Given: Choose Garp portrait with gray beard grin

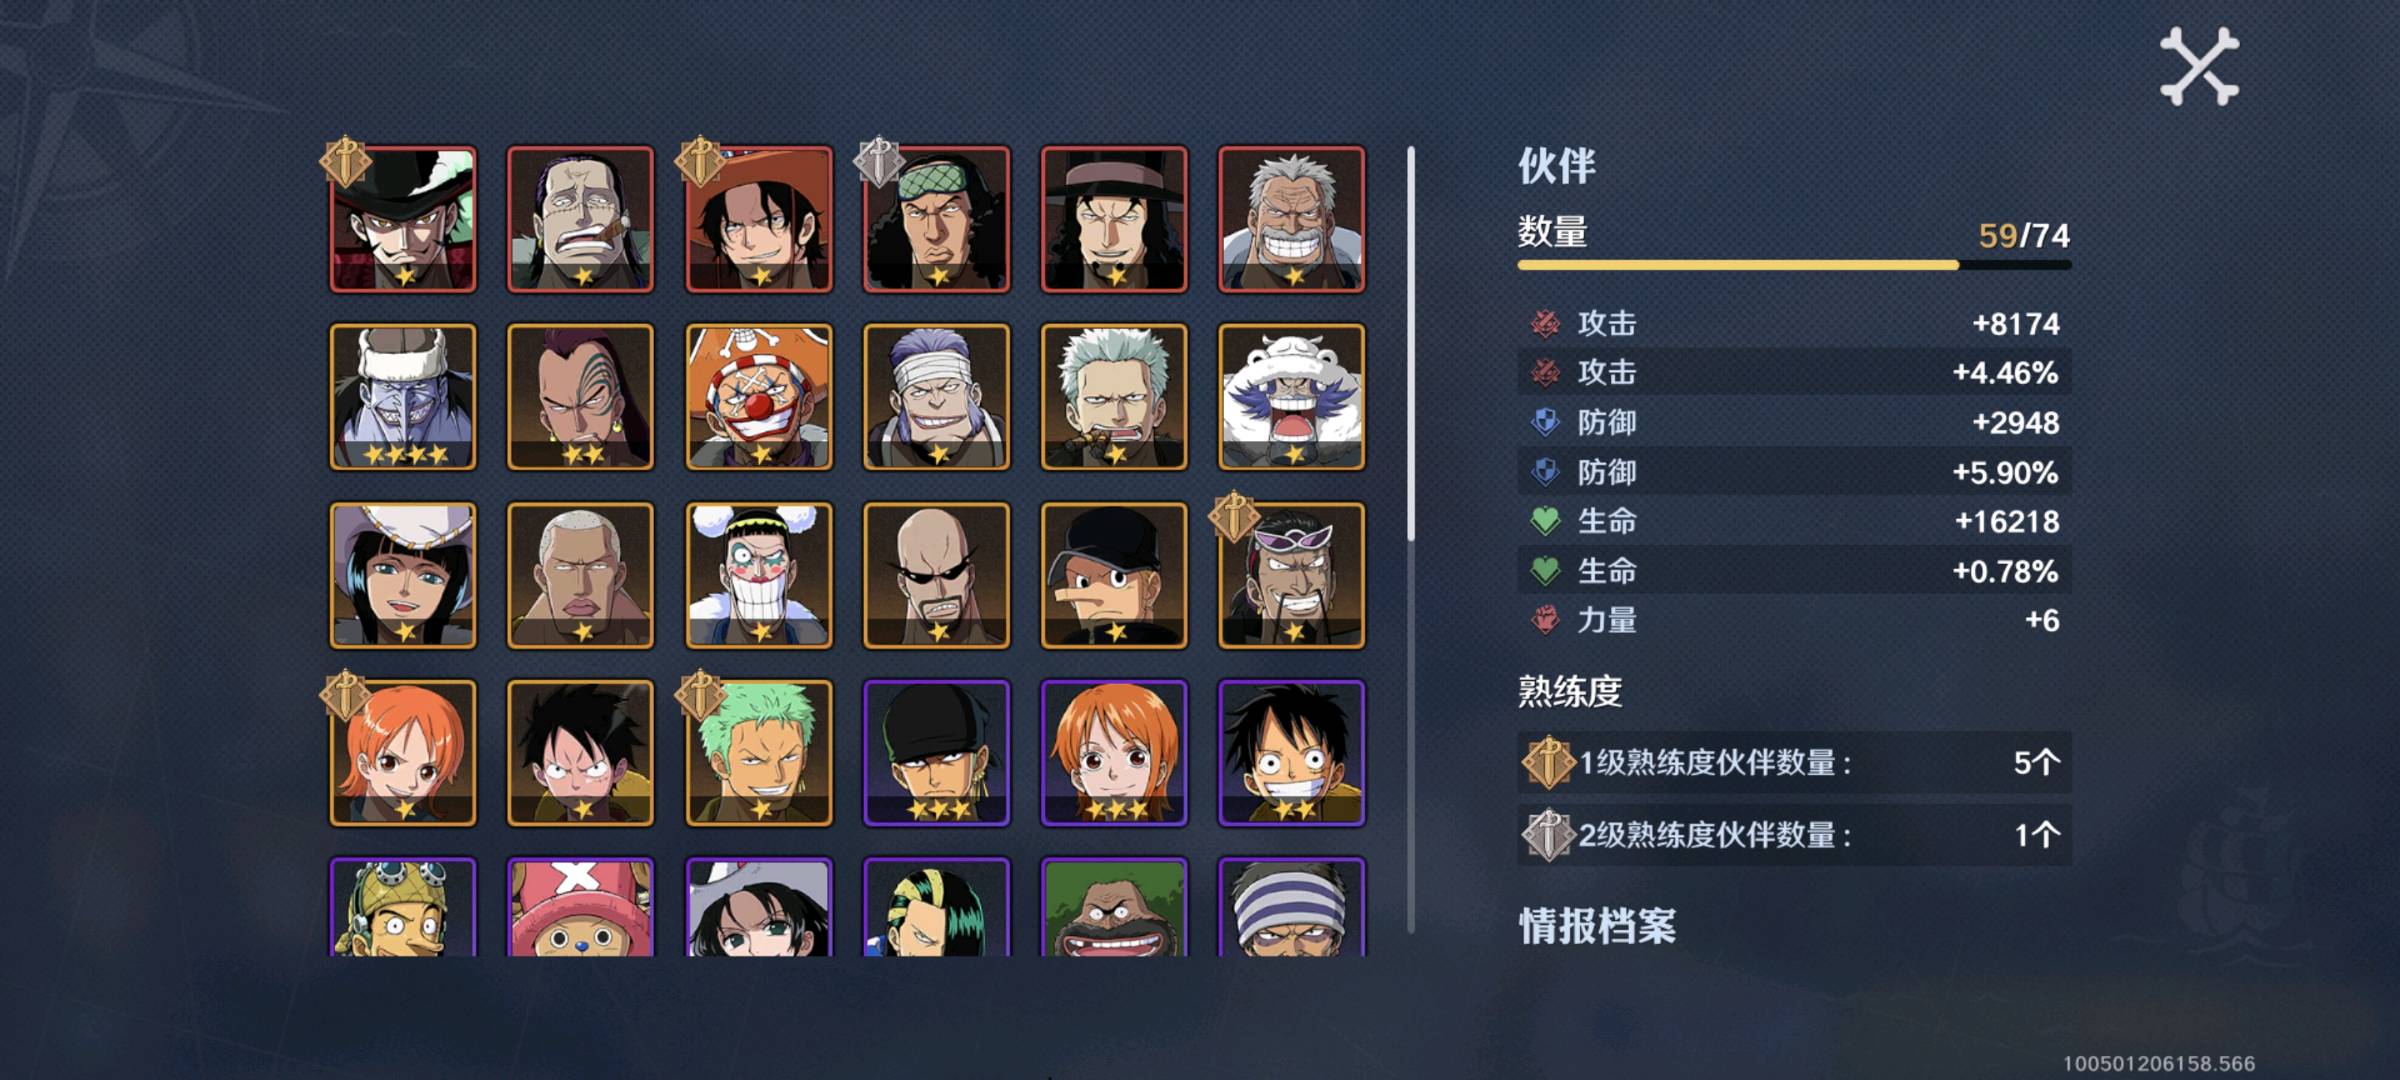Looking at the screenshot, I should pyautogui.click(x=1291, y=219).
